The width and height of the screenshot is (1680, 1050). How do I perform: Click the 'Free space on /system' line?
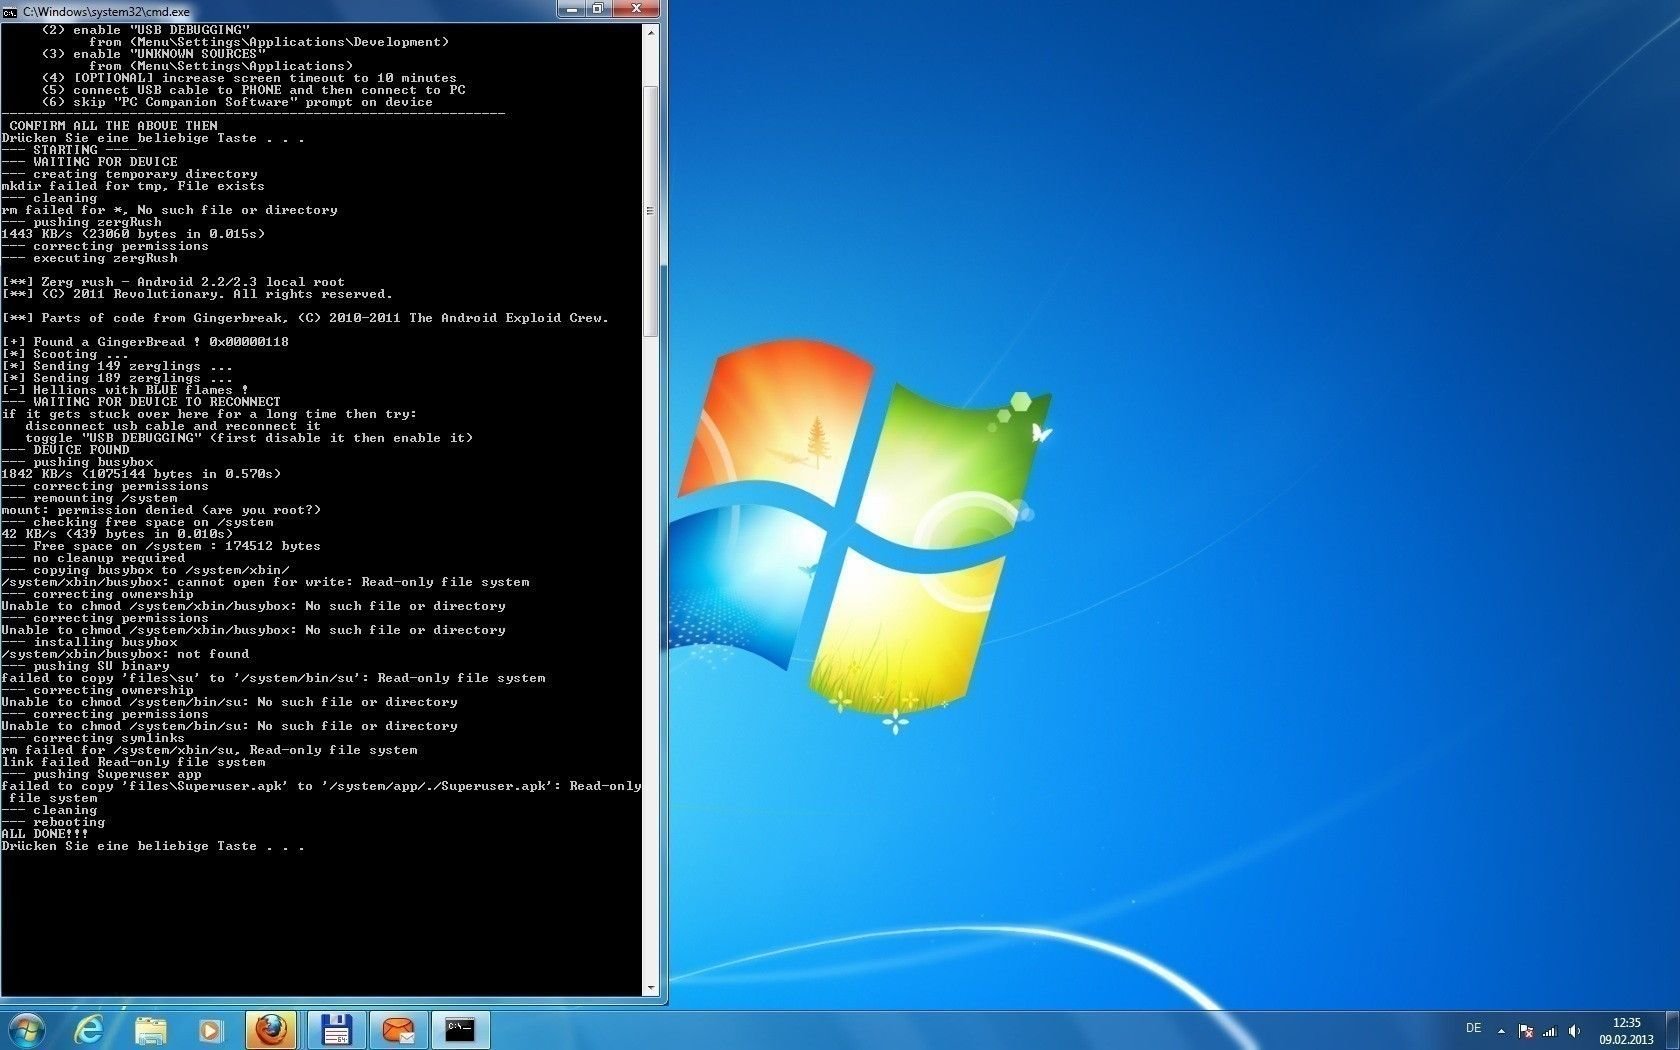point(161,546)
